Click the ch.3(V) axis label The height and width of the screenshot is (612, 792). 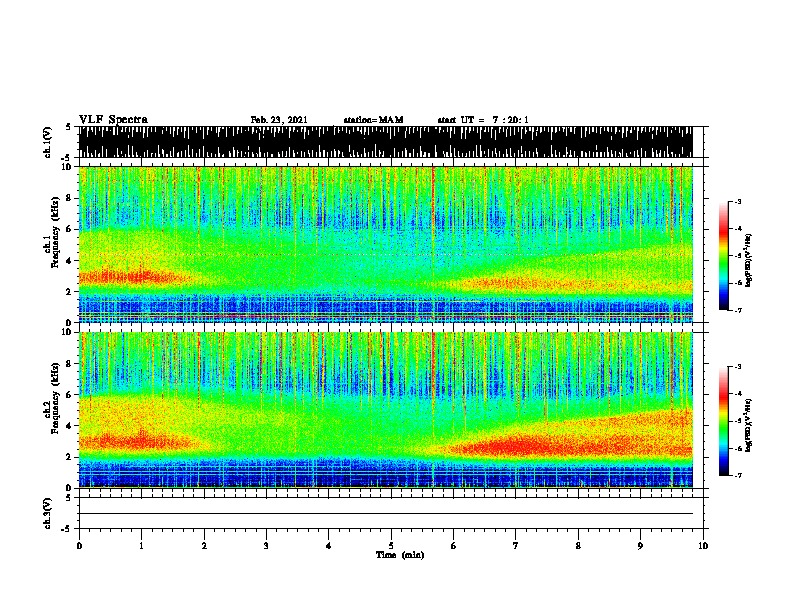click(47, 513)
